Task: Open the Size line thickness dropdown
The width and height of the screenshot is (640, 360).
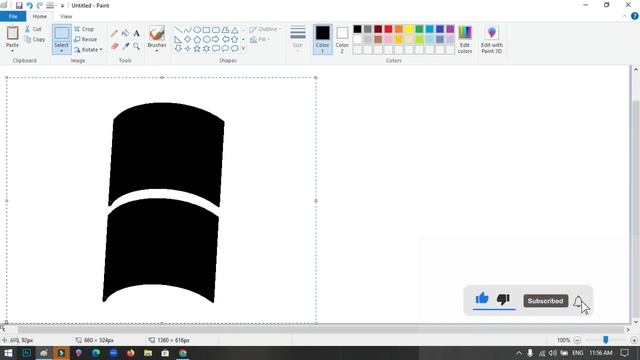Action: pos(298,39)
